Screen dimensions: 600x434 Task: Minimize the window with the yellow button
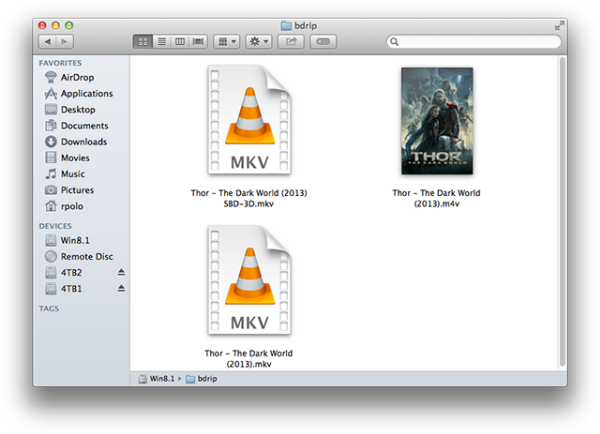[x=56, y=25]
